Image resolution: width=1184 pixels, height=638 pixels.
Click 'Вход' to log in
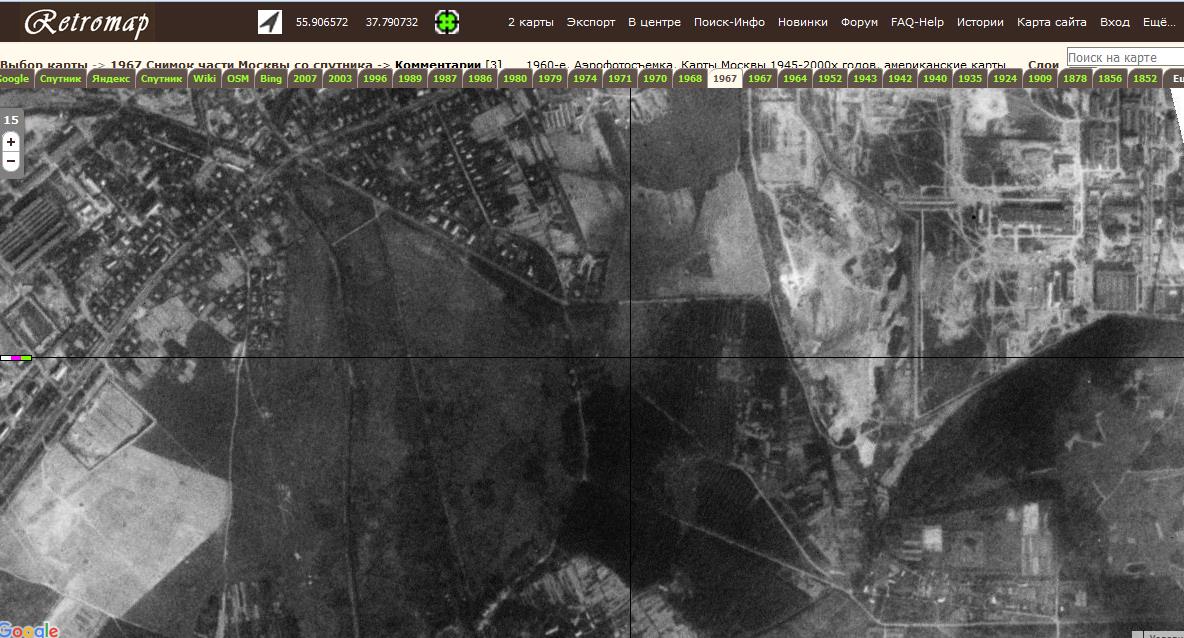click(x=1114, y=22)
